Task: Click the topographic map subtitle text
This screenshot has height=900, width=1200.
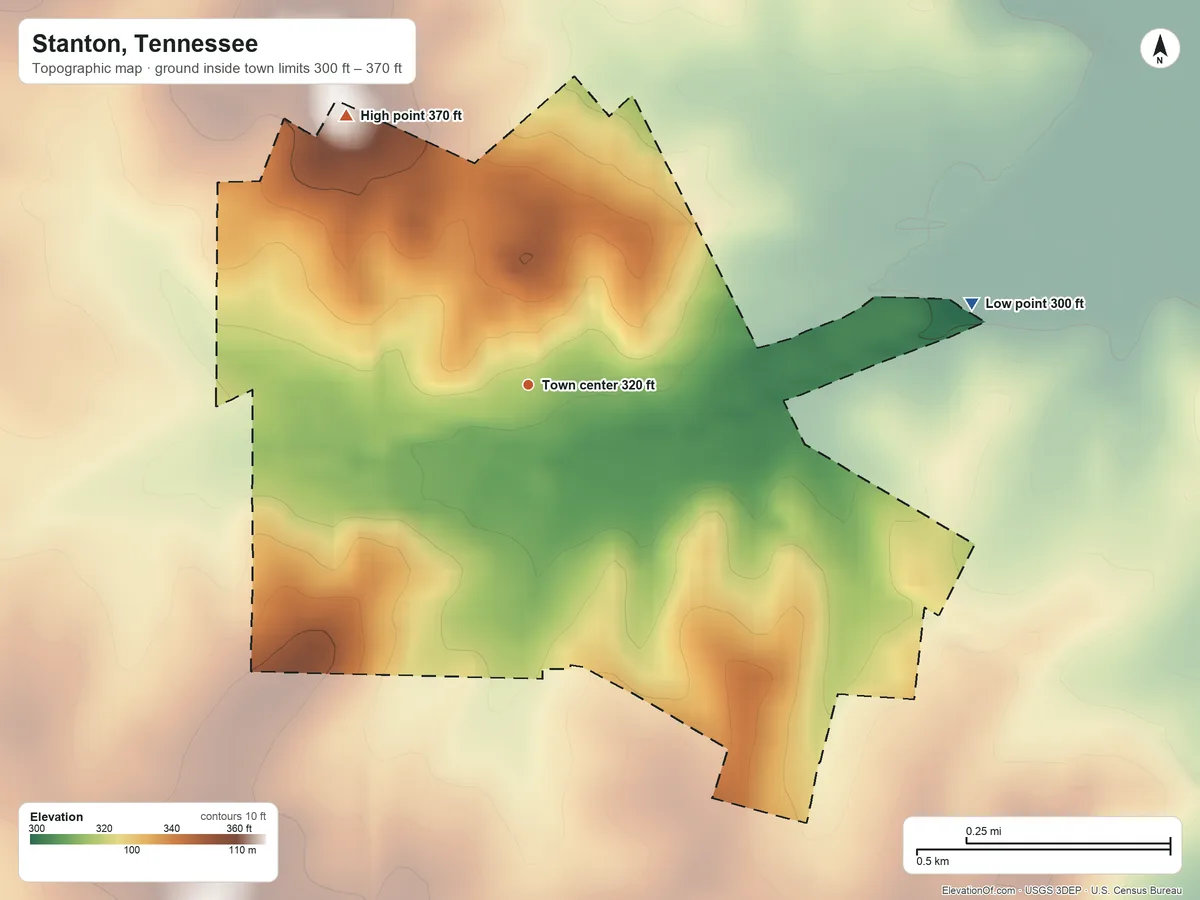Action: tap(217, 71)
